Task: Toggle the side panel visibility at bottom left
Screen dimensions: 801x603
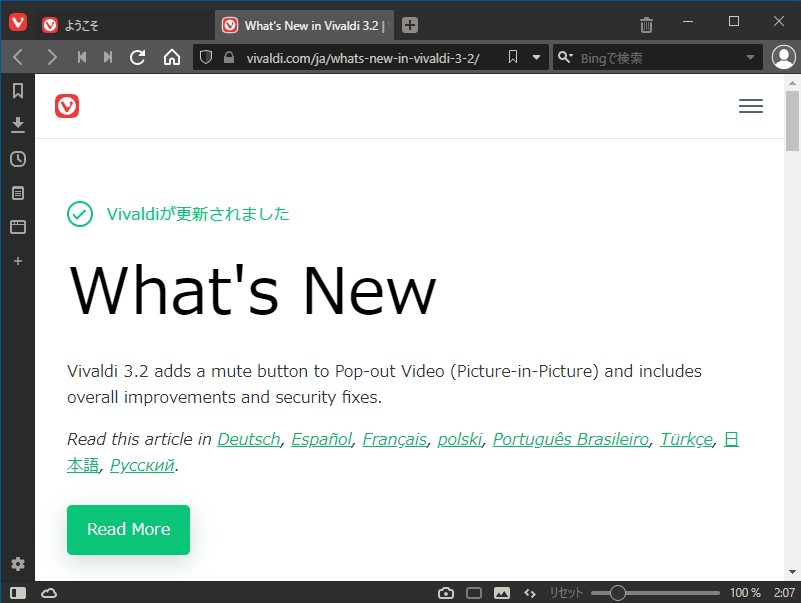Action: pyautogui.click(x=17, y=592)
